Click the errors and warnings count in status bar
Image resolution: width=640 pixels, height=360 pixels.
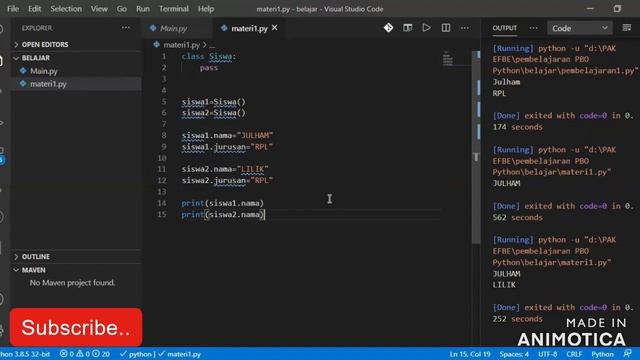84,354
